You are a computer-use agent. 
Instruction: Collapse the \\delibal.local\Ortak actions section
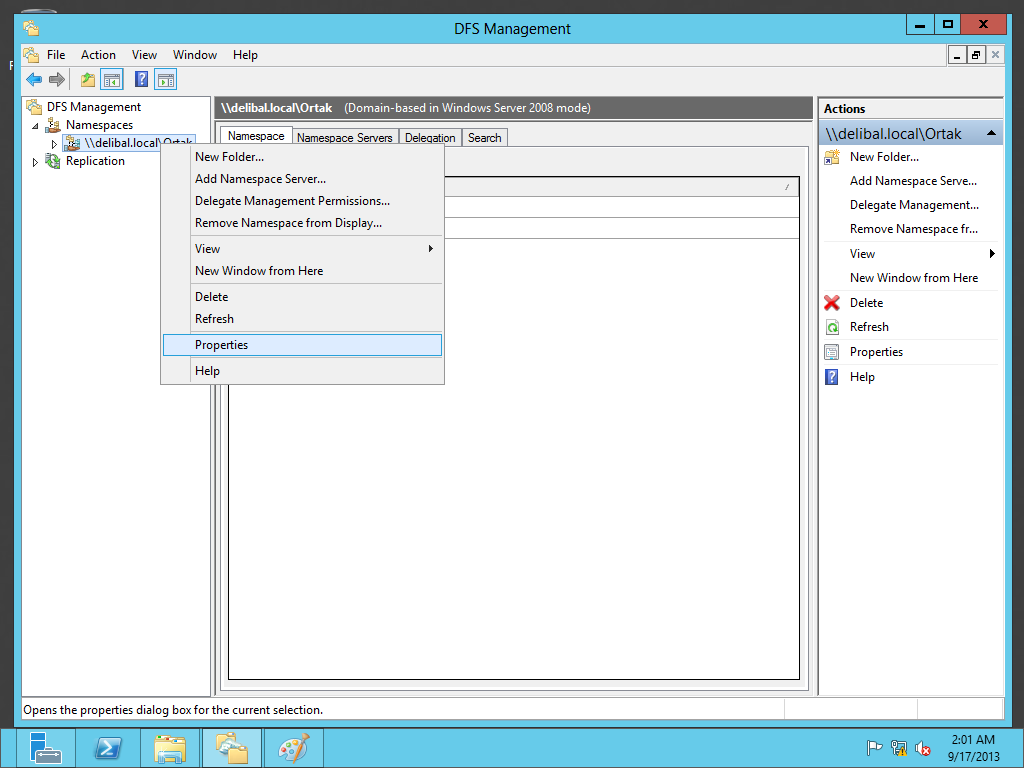click(x=990, y=133)
